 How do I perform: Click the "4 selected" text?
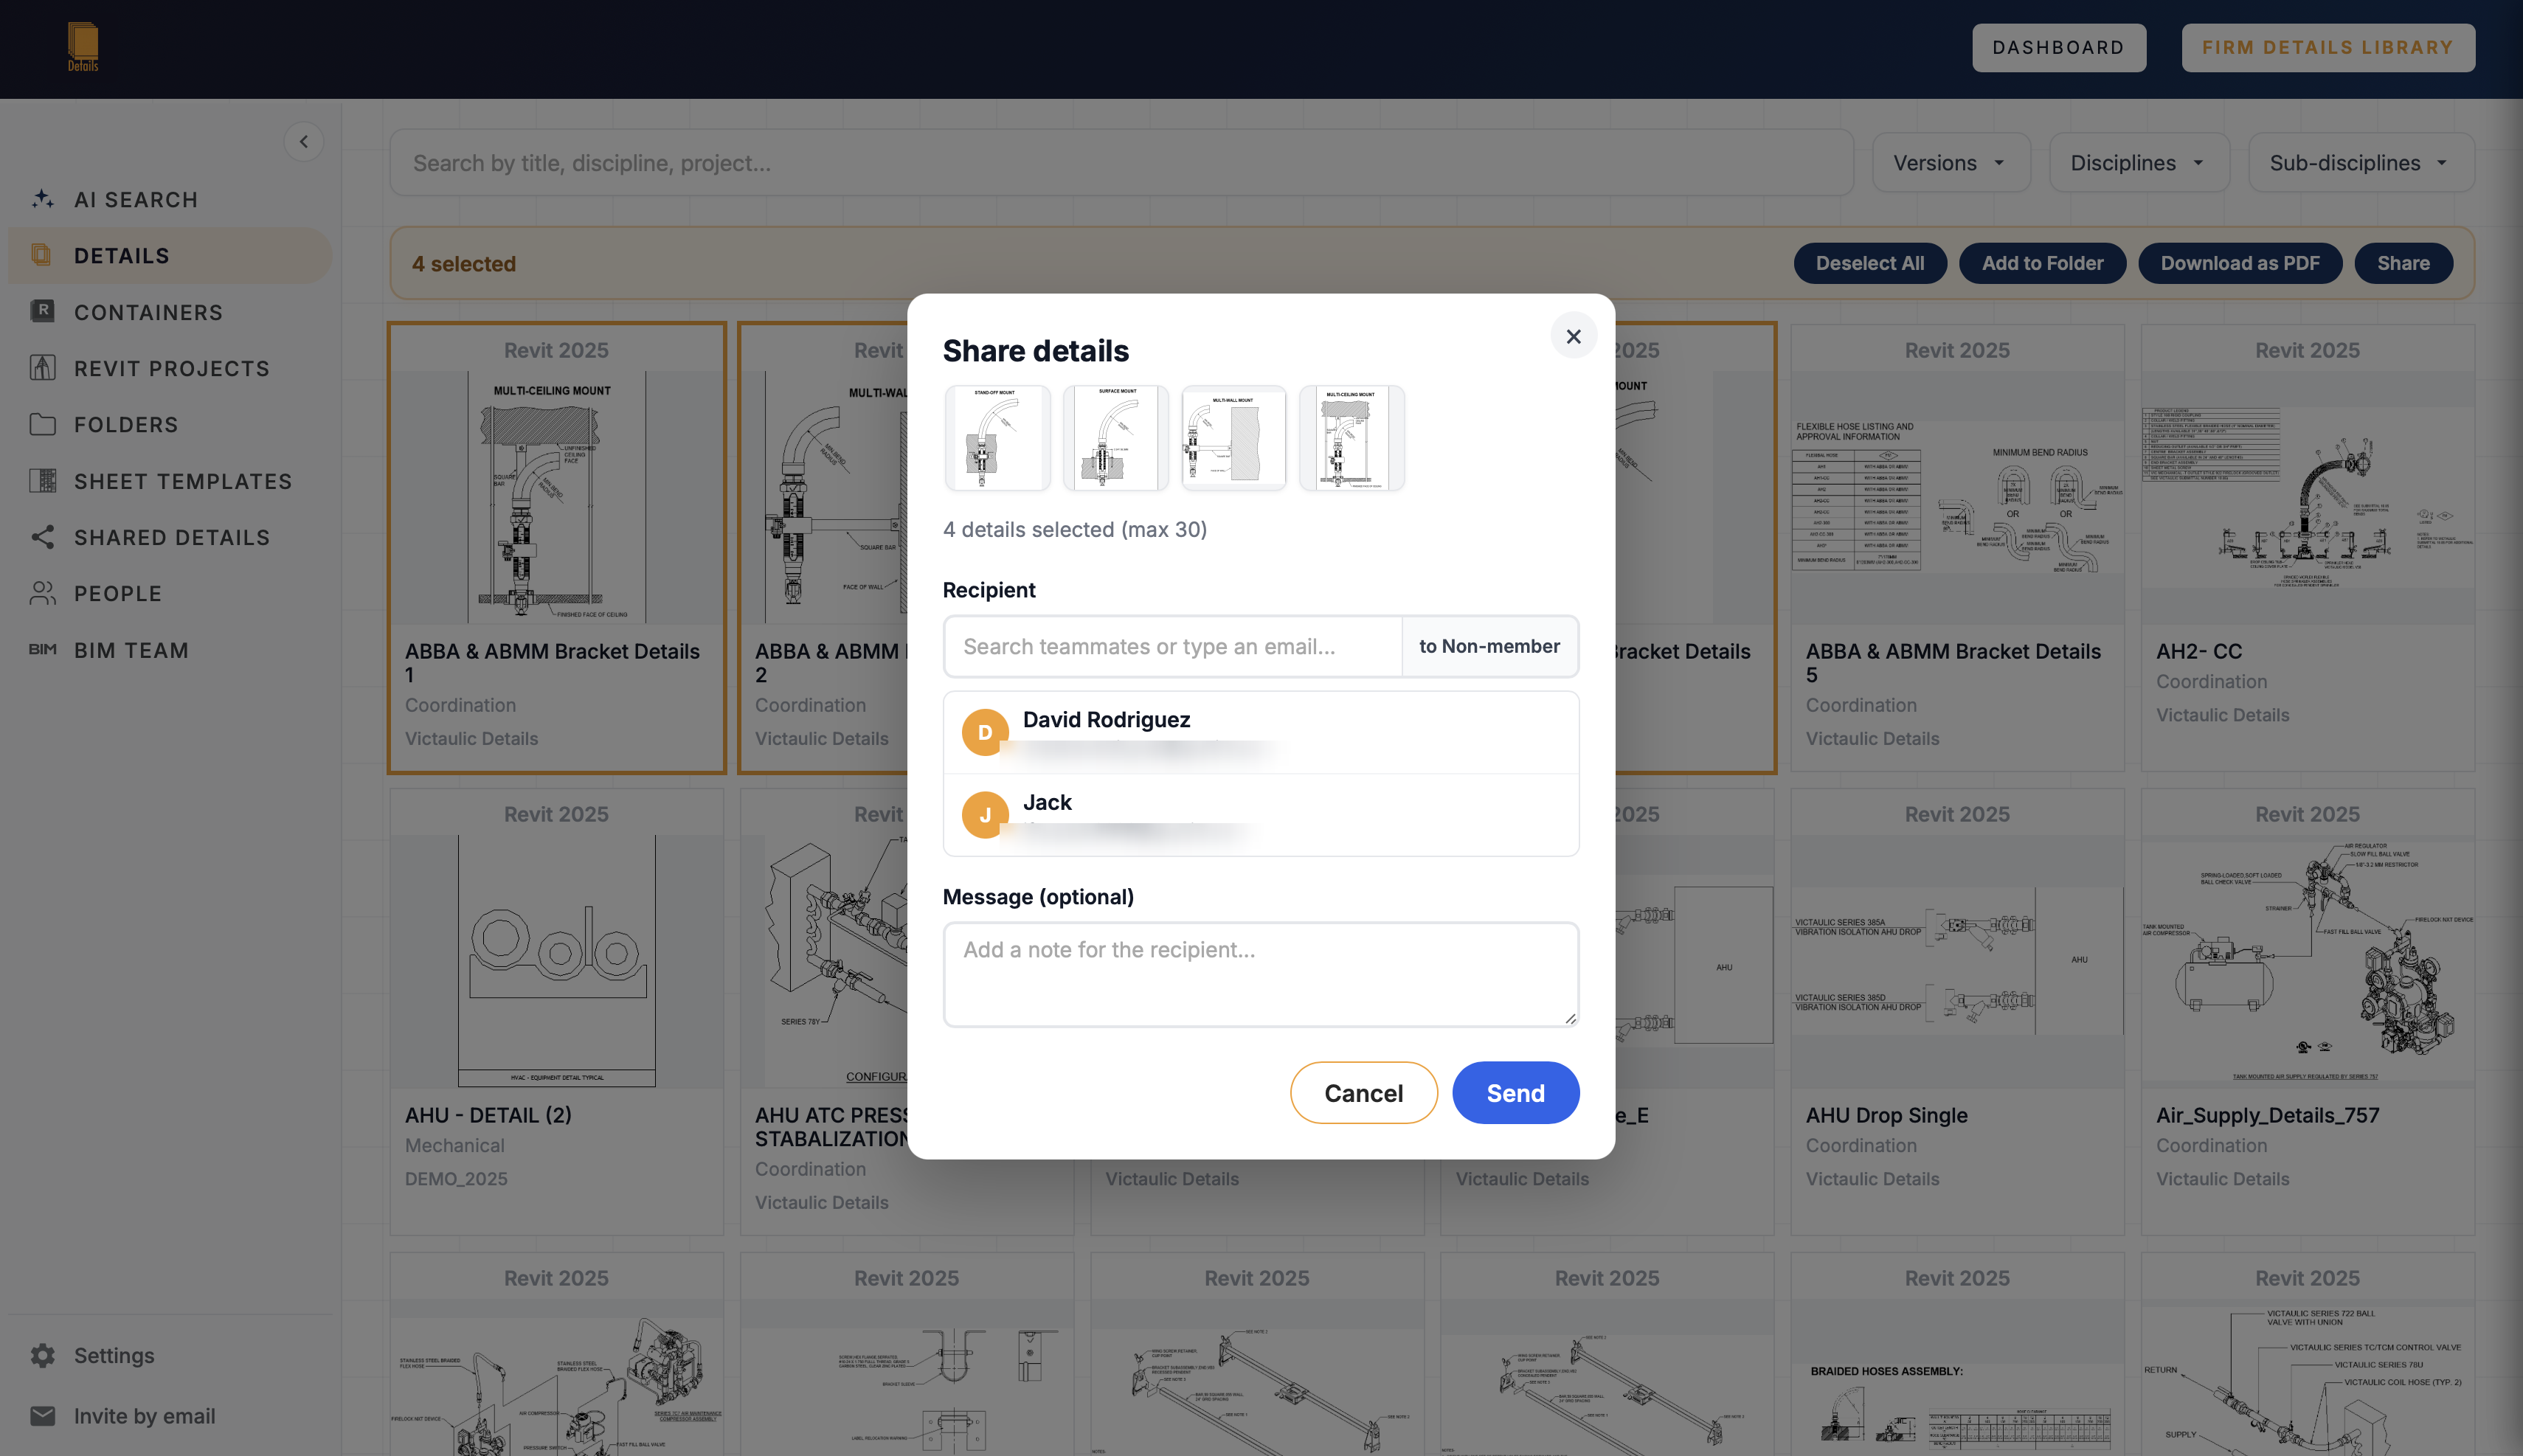(464, 264)
